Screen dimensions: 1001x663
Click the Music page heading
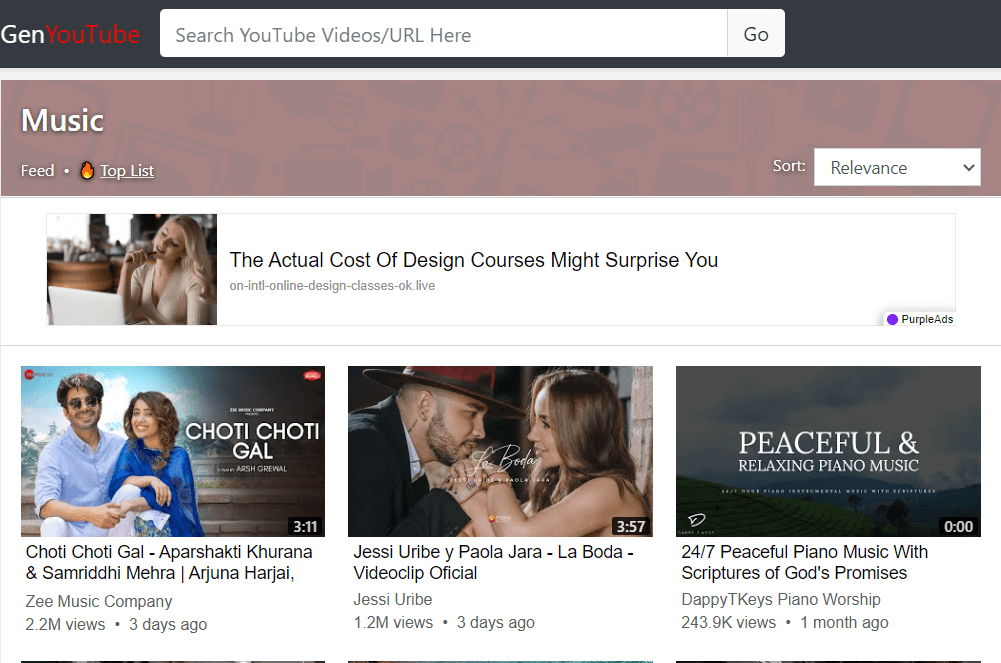[x=63, y=120]
